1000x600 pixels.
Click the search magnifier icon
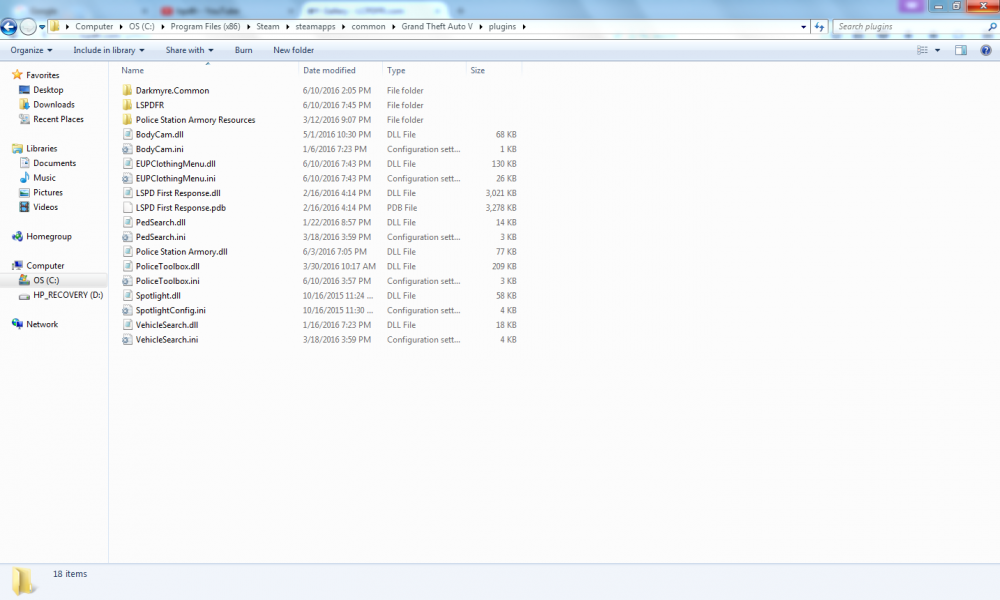[x=992, y=27]
